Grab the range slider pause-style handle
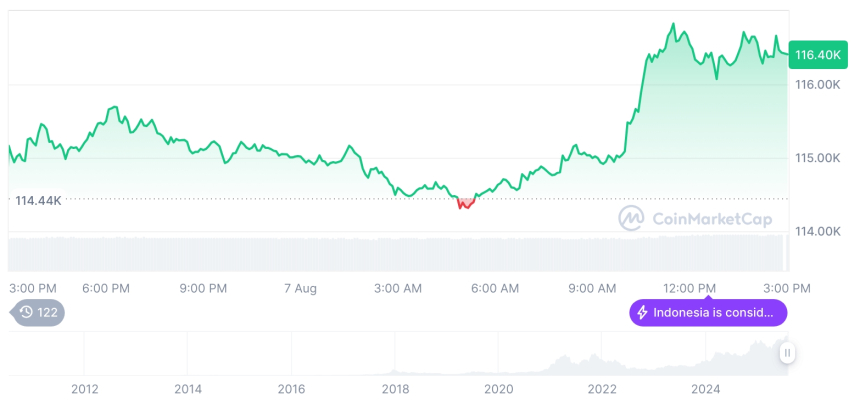 pyautogui.click(x=788, y=353)
